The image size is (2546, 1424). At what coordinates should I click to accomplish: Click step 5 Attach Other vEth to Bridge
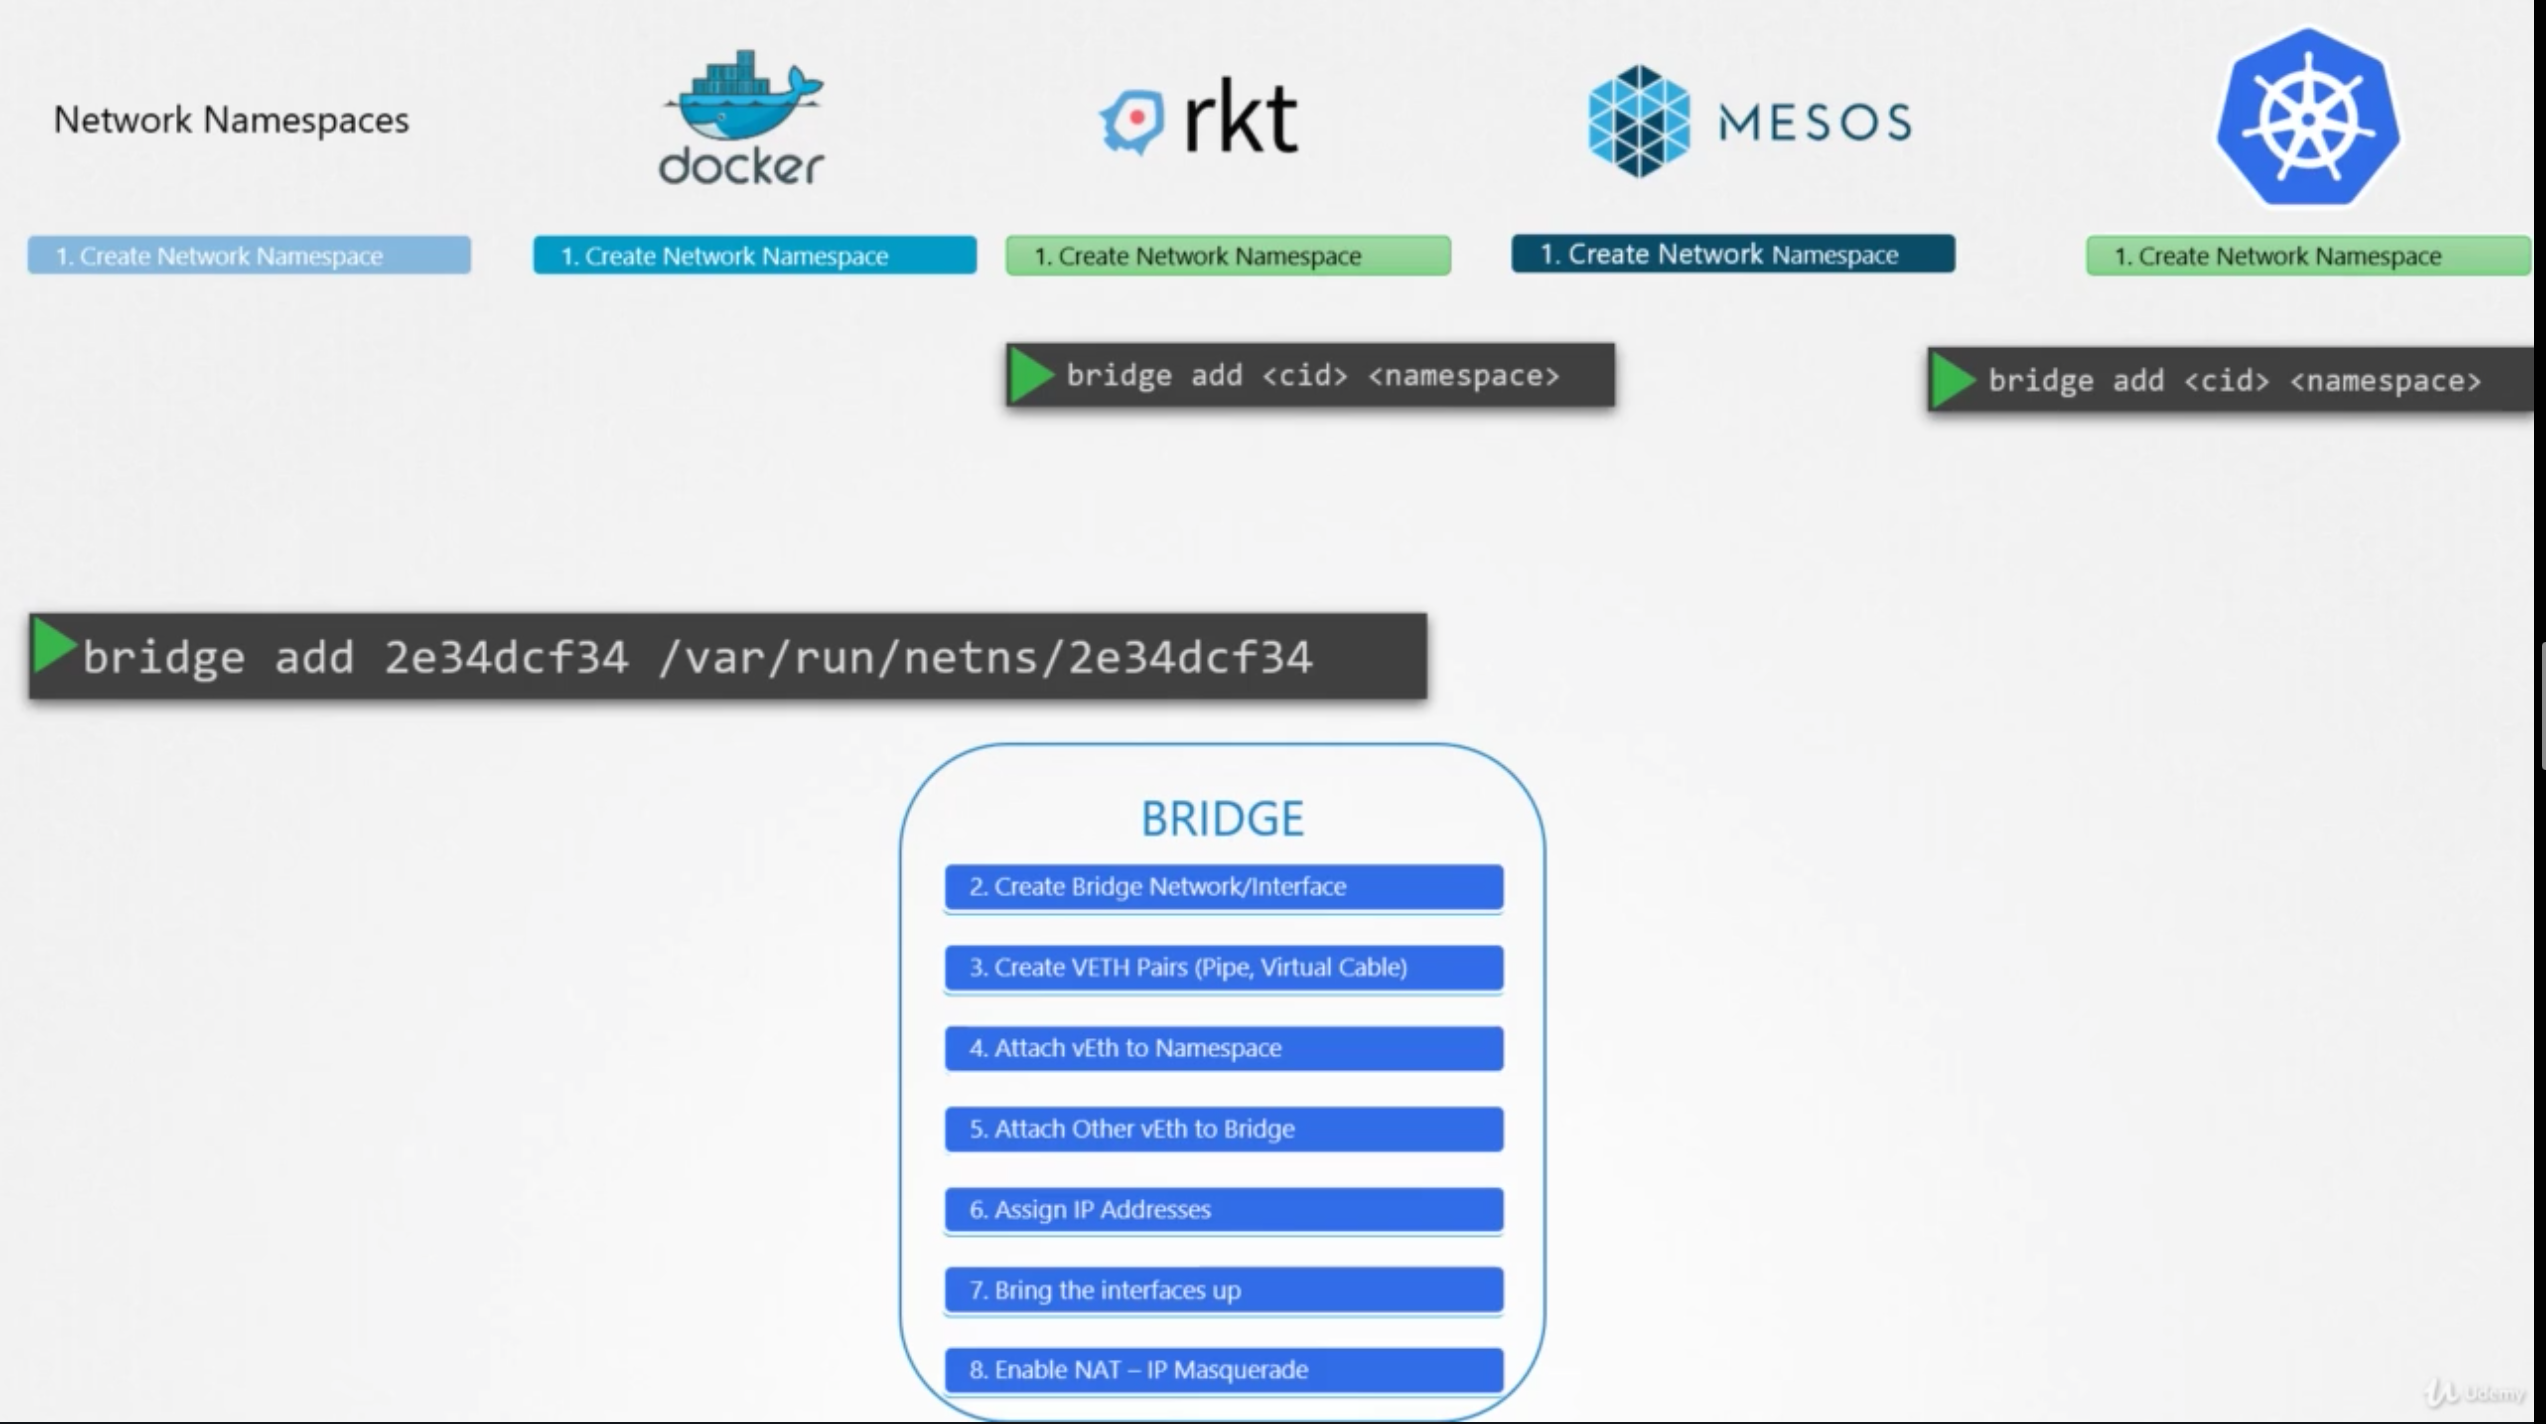click(1223, 1129)
